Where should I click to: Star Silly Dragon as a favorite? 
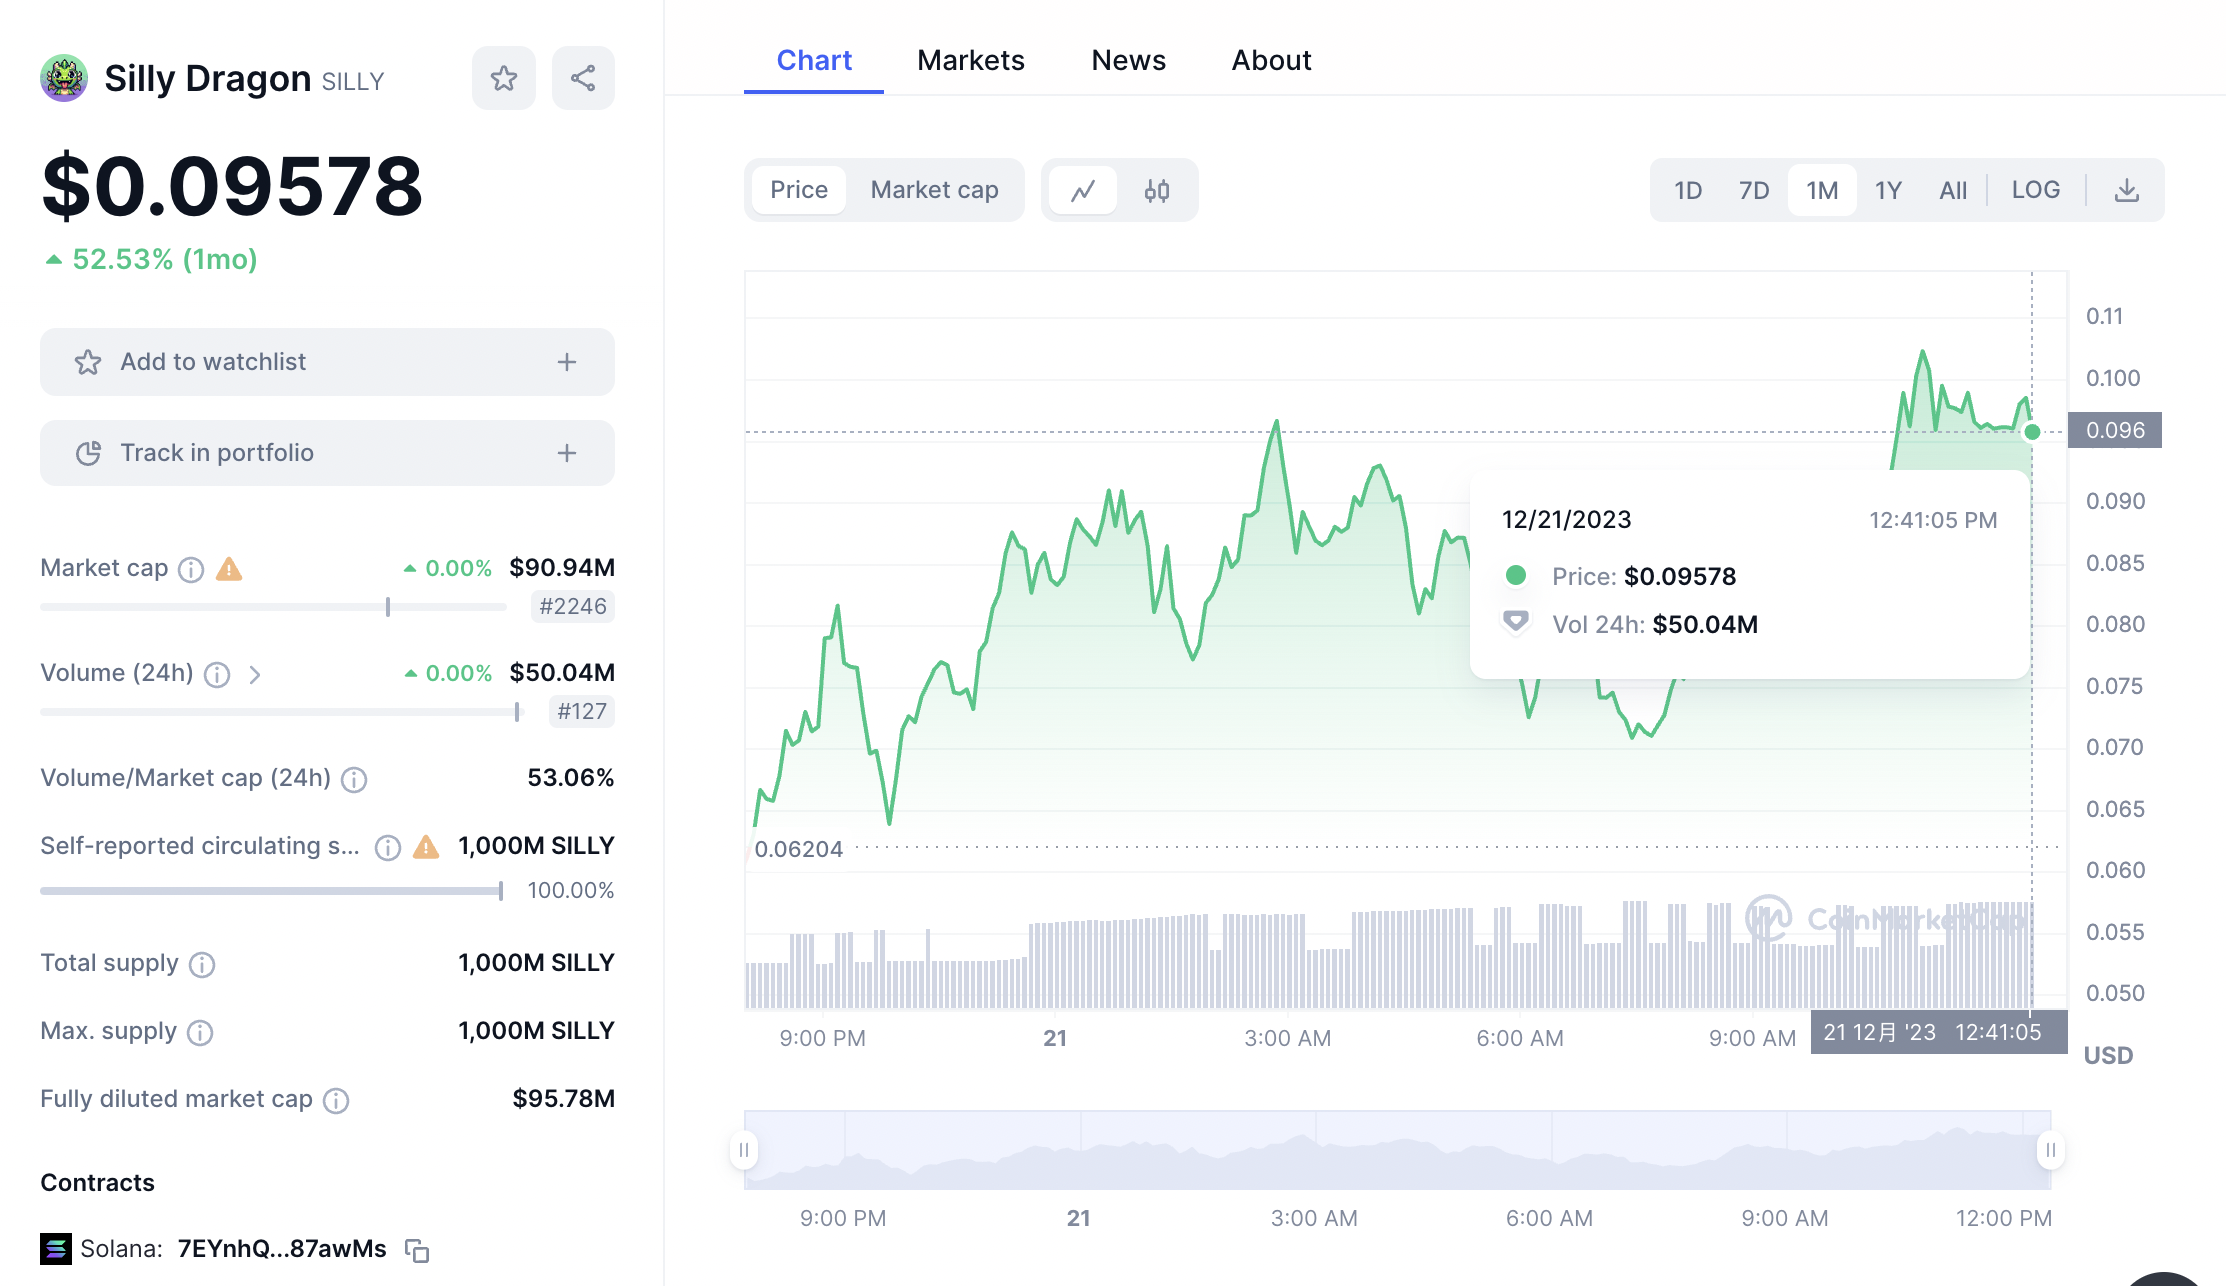tap(504, 78)
